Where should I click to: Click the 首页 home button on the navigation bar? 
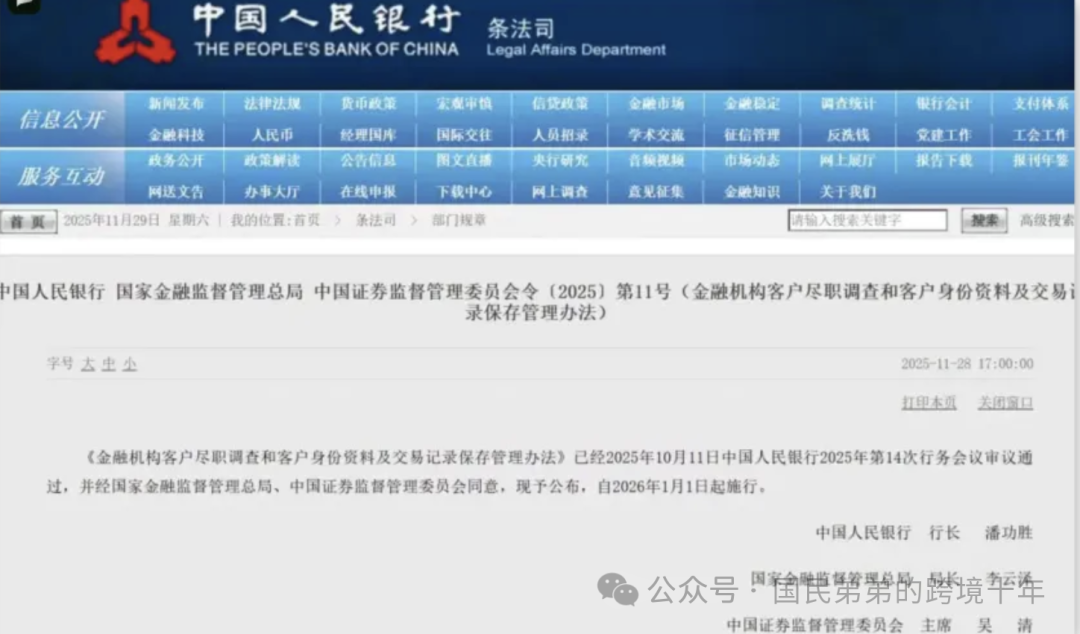tap(28, 222)
